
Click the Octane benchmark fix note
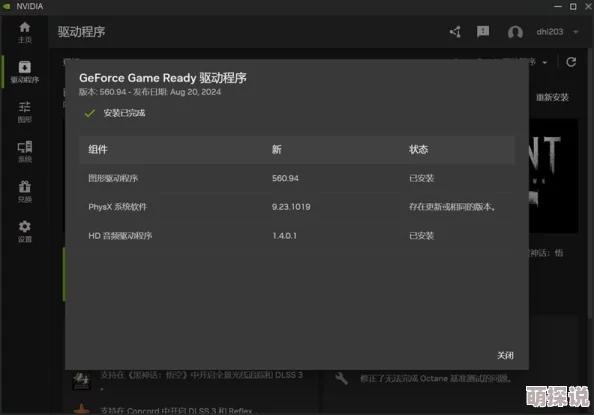point(436,378)
